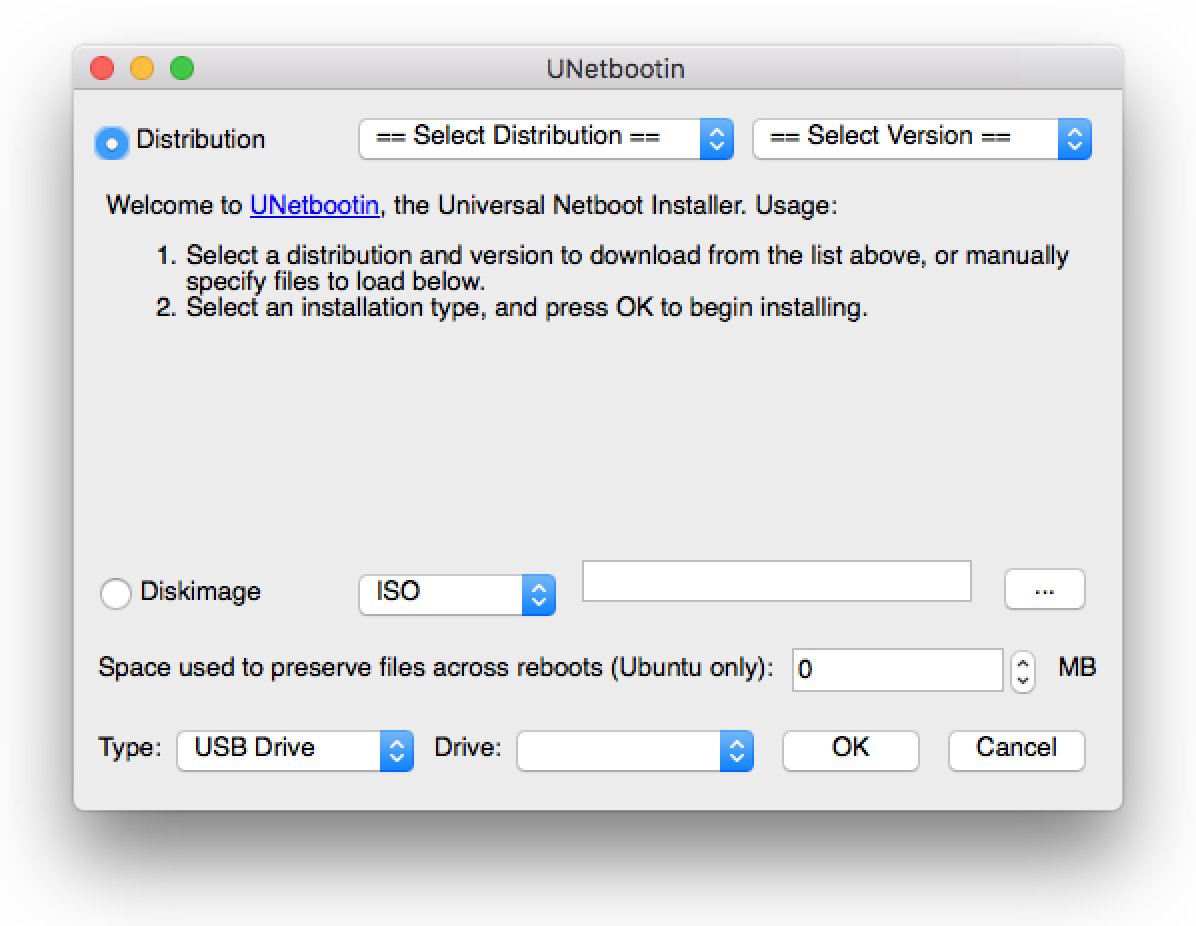1196x926 pixels.
Task: Click the Cancel button
Action: [x=1017, y=751]
